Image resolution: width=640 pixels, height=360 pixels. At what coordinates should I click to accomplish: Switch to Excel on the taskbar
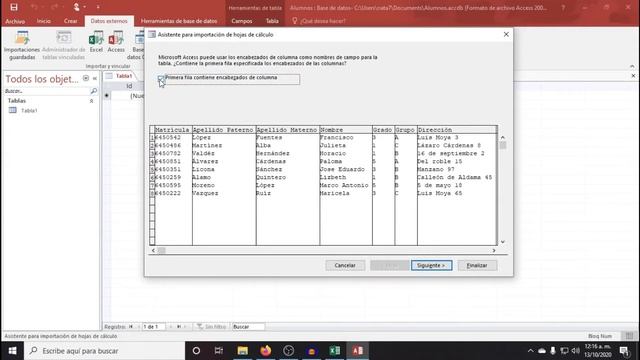tap(335, 351)
